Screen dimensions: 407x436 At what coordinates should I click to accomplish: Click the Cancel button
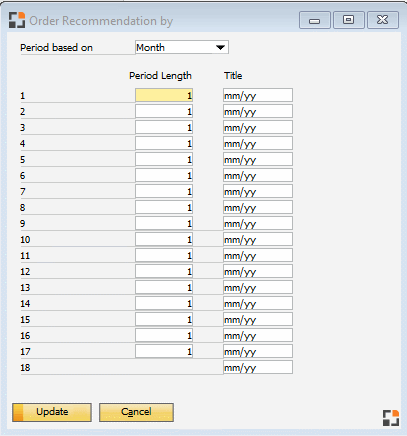click(x=136, y=412)
